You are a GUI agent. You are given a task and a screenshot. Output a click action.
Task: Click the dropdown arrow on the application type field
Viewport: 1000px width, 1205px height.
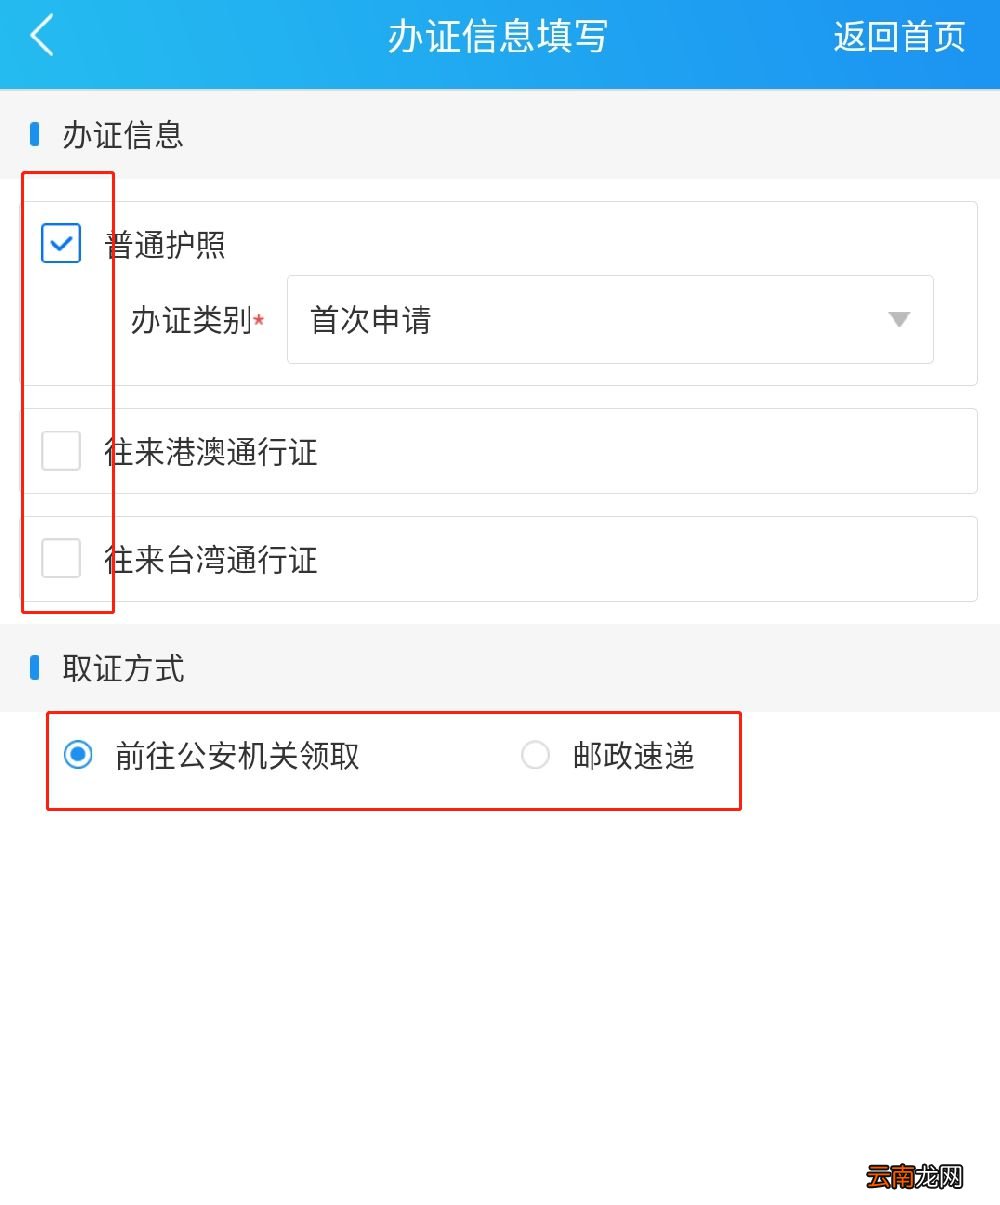pyautogui.click(x=899, y=320)
